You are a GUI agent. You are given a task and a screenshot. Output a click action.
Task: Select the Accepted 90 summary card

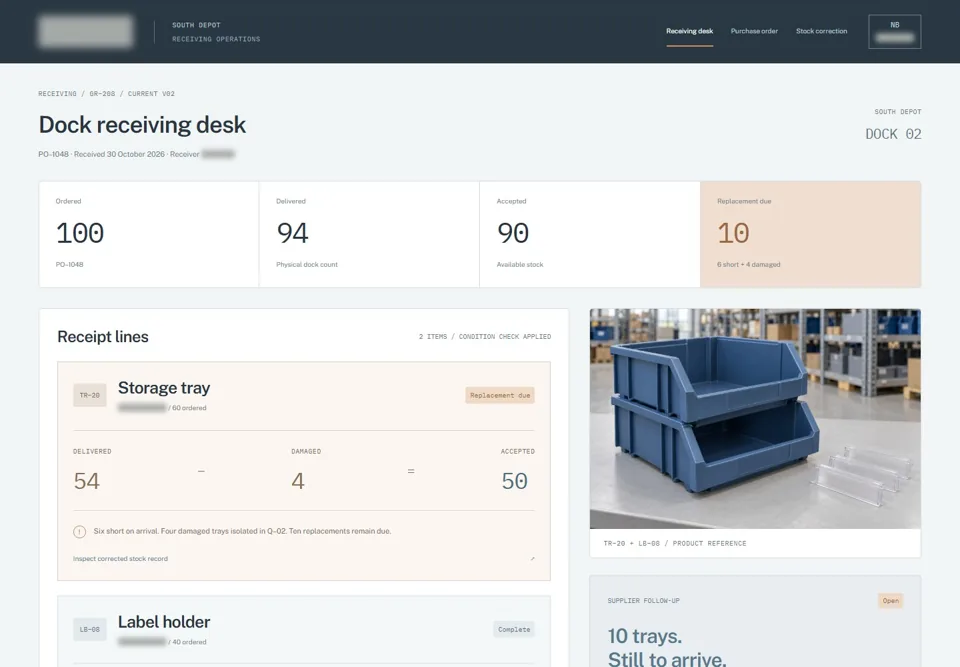[x=590, y=234]
